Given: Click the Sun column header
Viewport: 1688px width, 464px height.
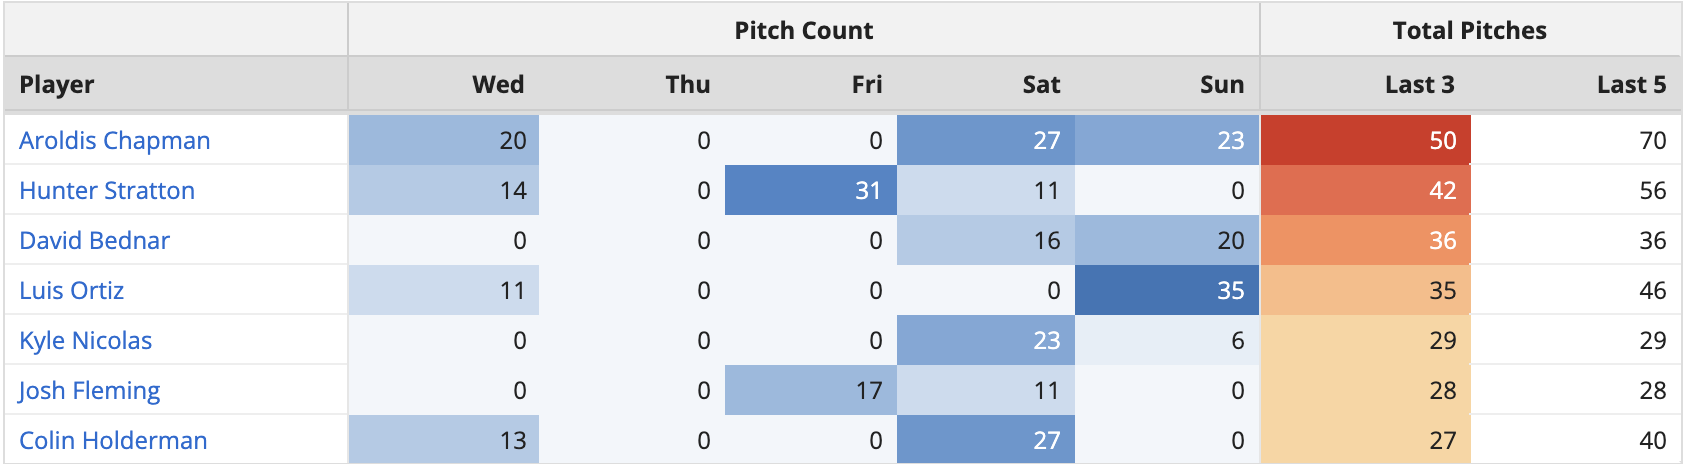Looking at the screenshot, I should (x=1222, y=84).
